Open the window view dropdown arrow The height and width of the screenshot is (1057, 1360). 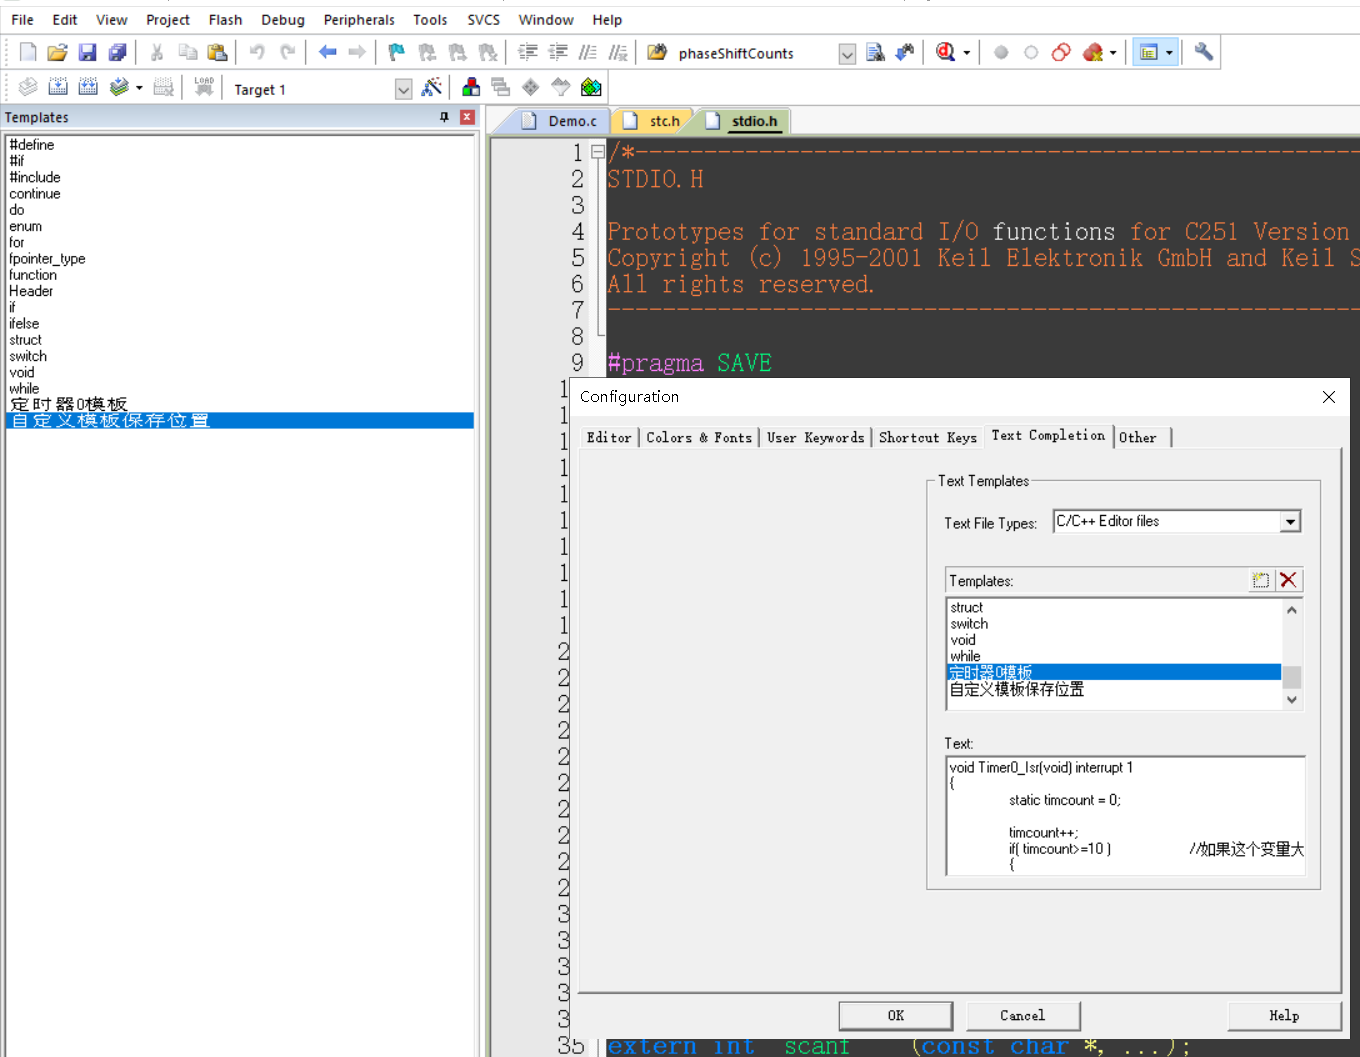(x=1169, y=53)
